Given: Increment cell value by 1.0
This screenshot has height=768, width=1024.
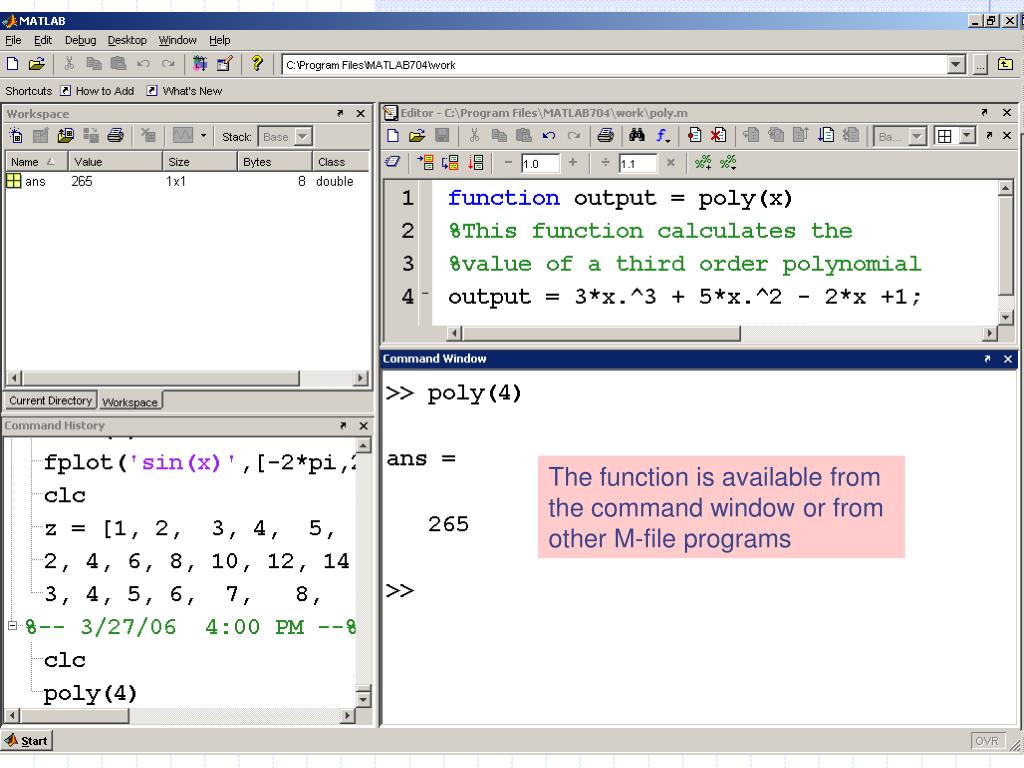Looking at the screenshot, I should point(573,163).
